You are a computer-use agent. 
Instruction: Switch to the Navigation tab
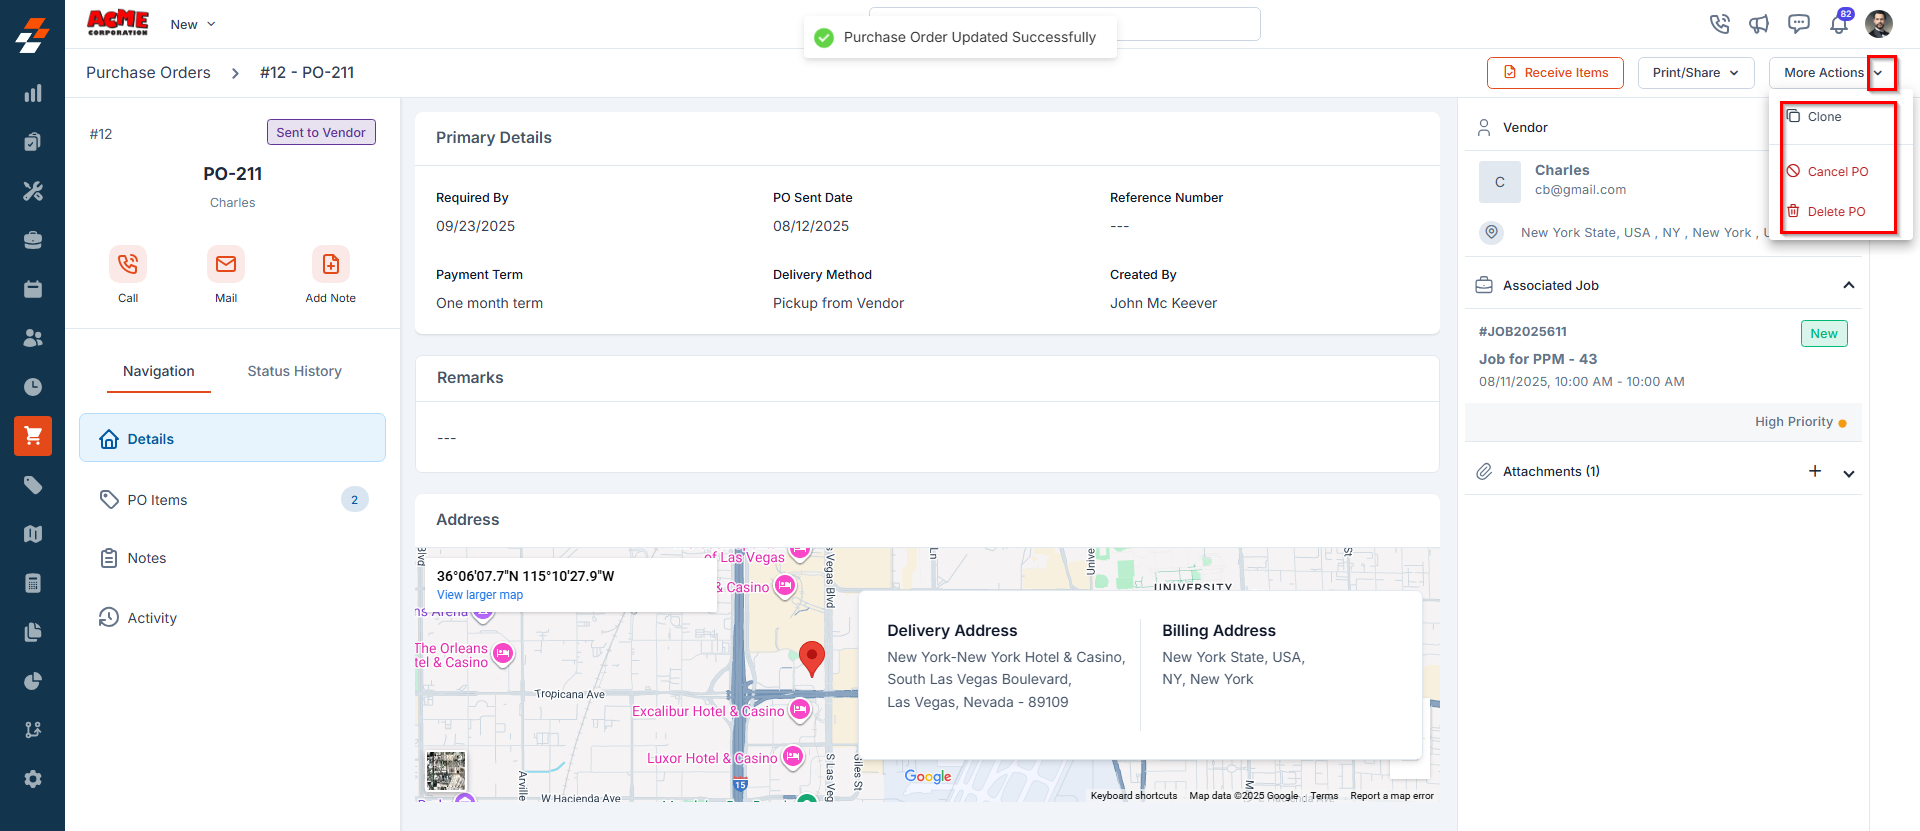[159, 371]
